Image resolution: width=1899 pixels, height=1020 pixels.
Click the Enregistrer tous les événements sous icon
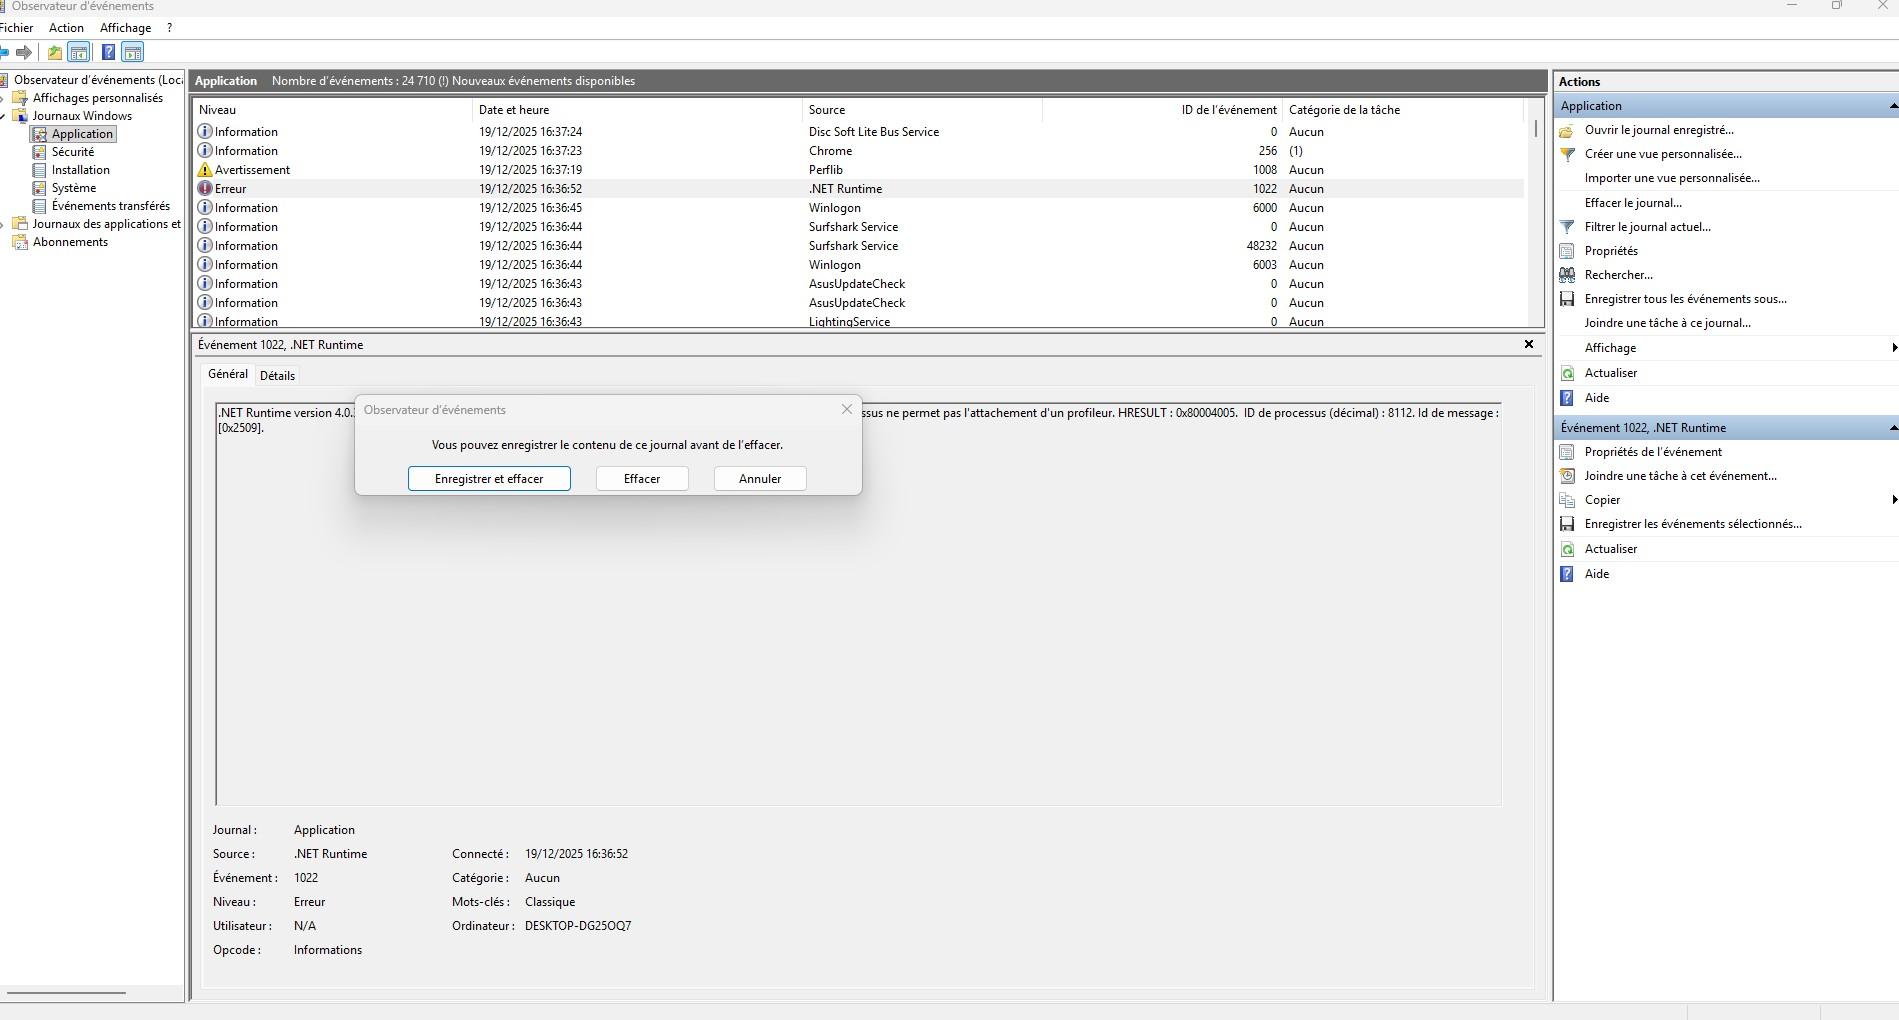(1567, 299)
